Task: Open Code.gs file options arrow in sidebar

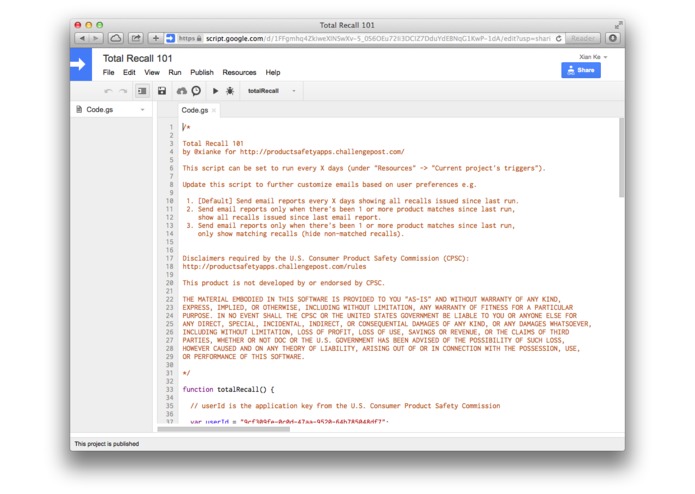Action: tap(142, 109)
